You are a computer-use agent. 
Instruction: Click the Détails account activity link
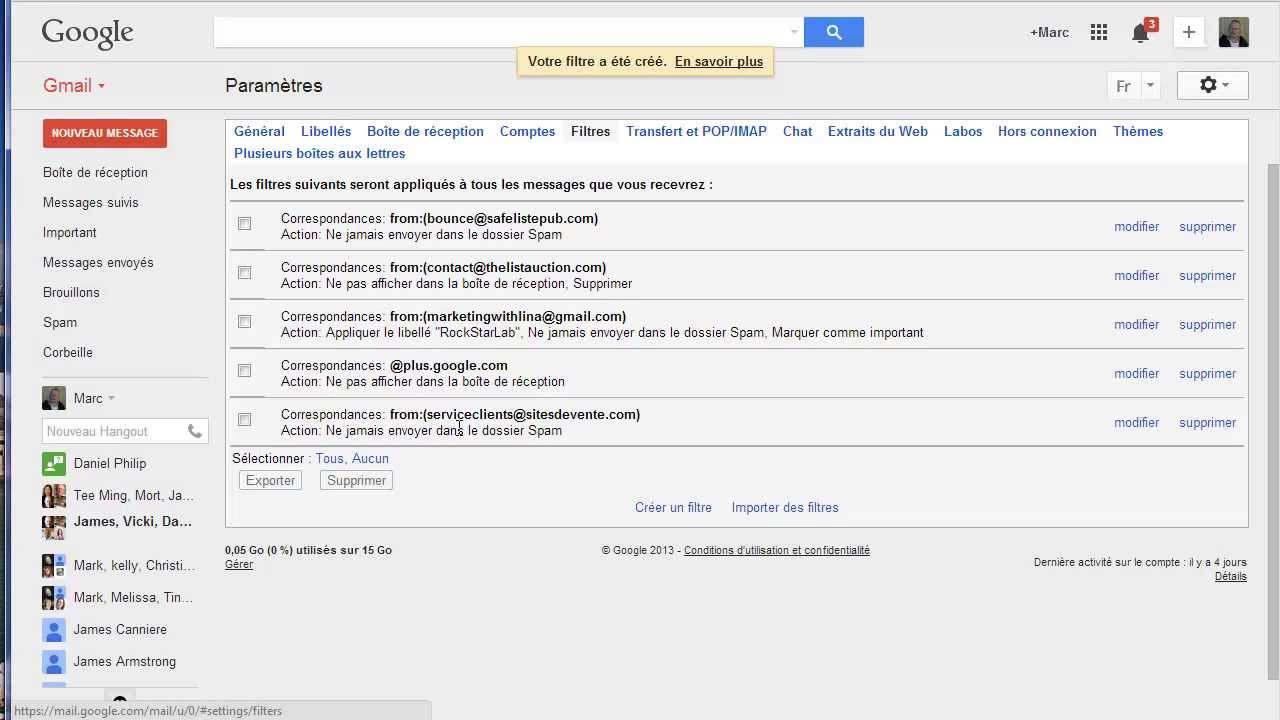coord(1231,576)
